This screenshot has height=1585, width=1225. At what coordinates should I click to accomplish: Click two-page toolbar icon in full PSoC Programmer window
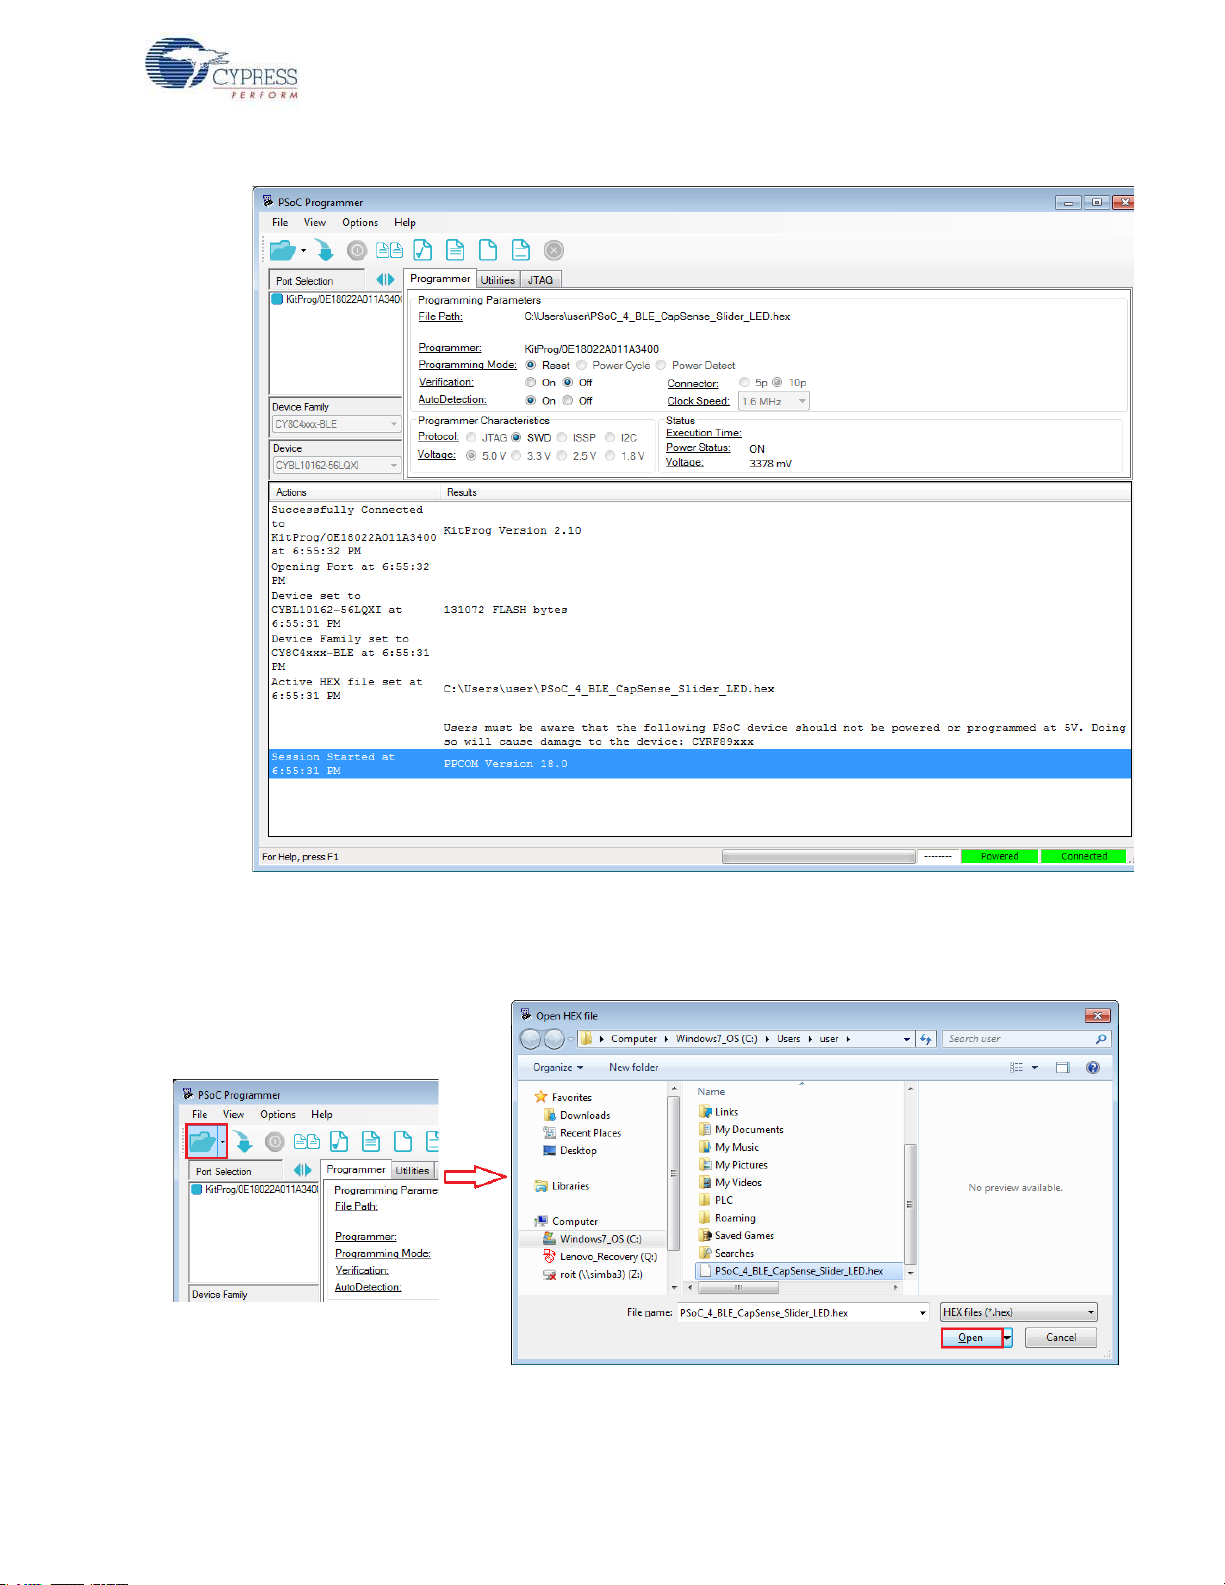click(390, 250)
